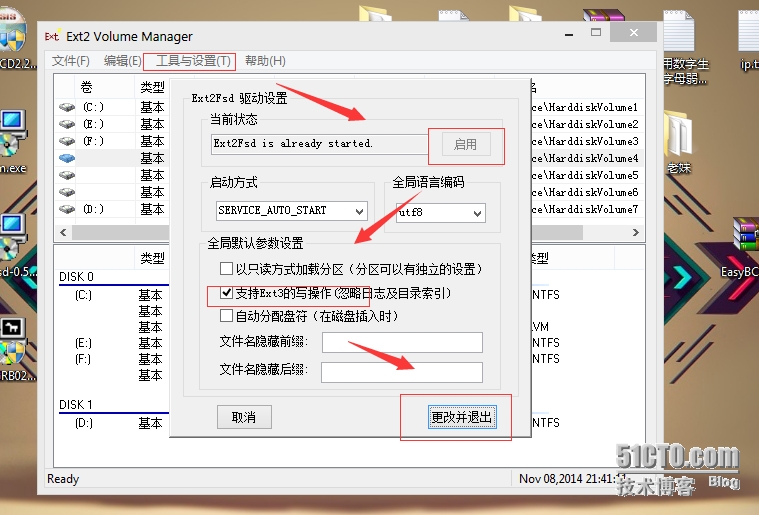Select DISK 0 label in disk pane
This screenshot has height=515, width=759.
[x=76, y=276]
